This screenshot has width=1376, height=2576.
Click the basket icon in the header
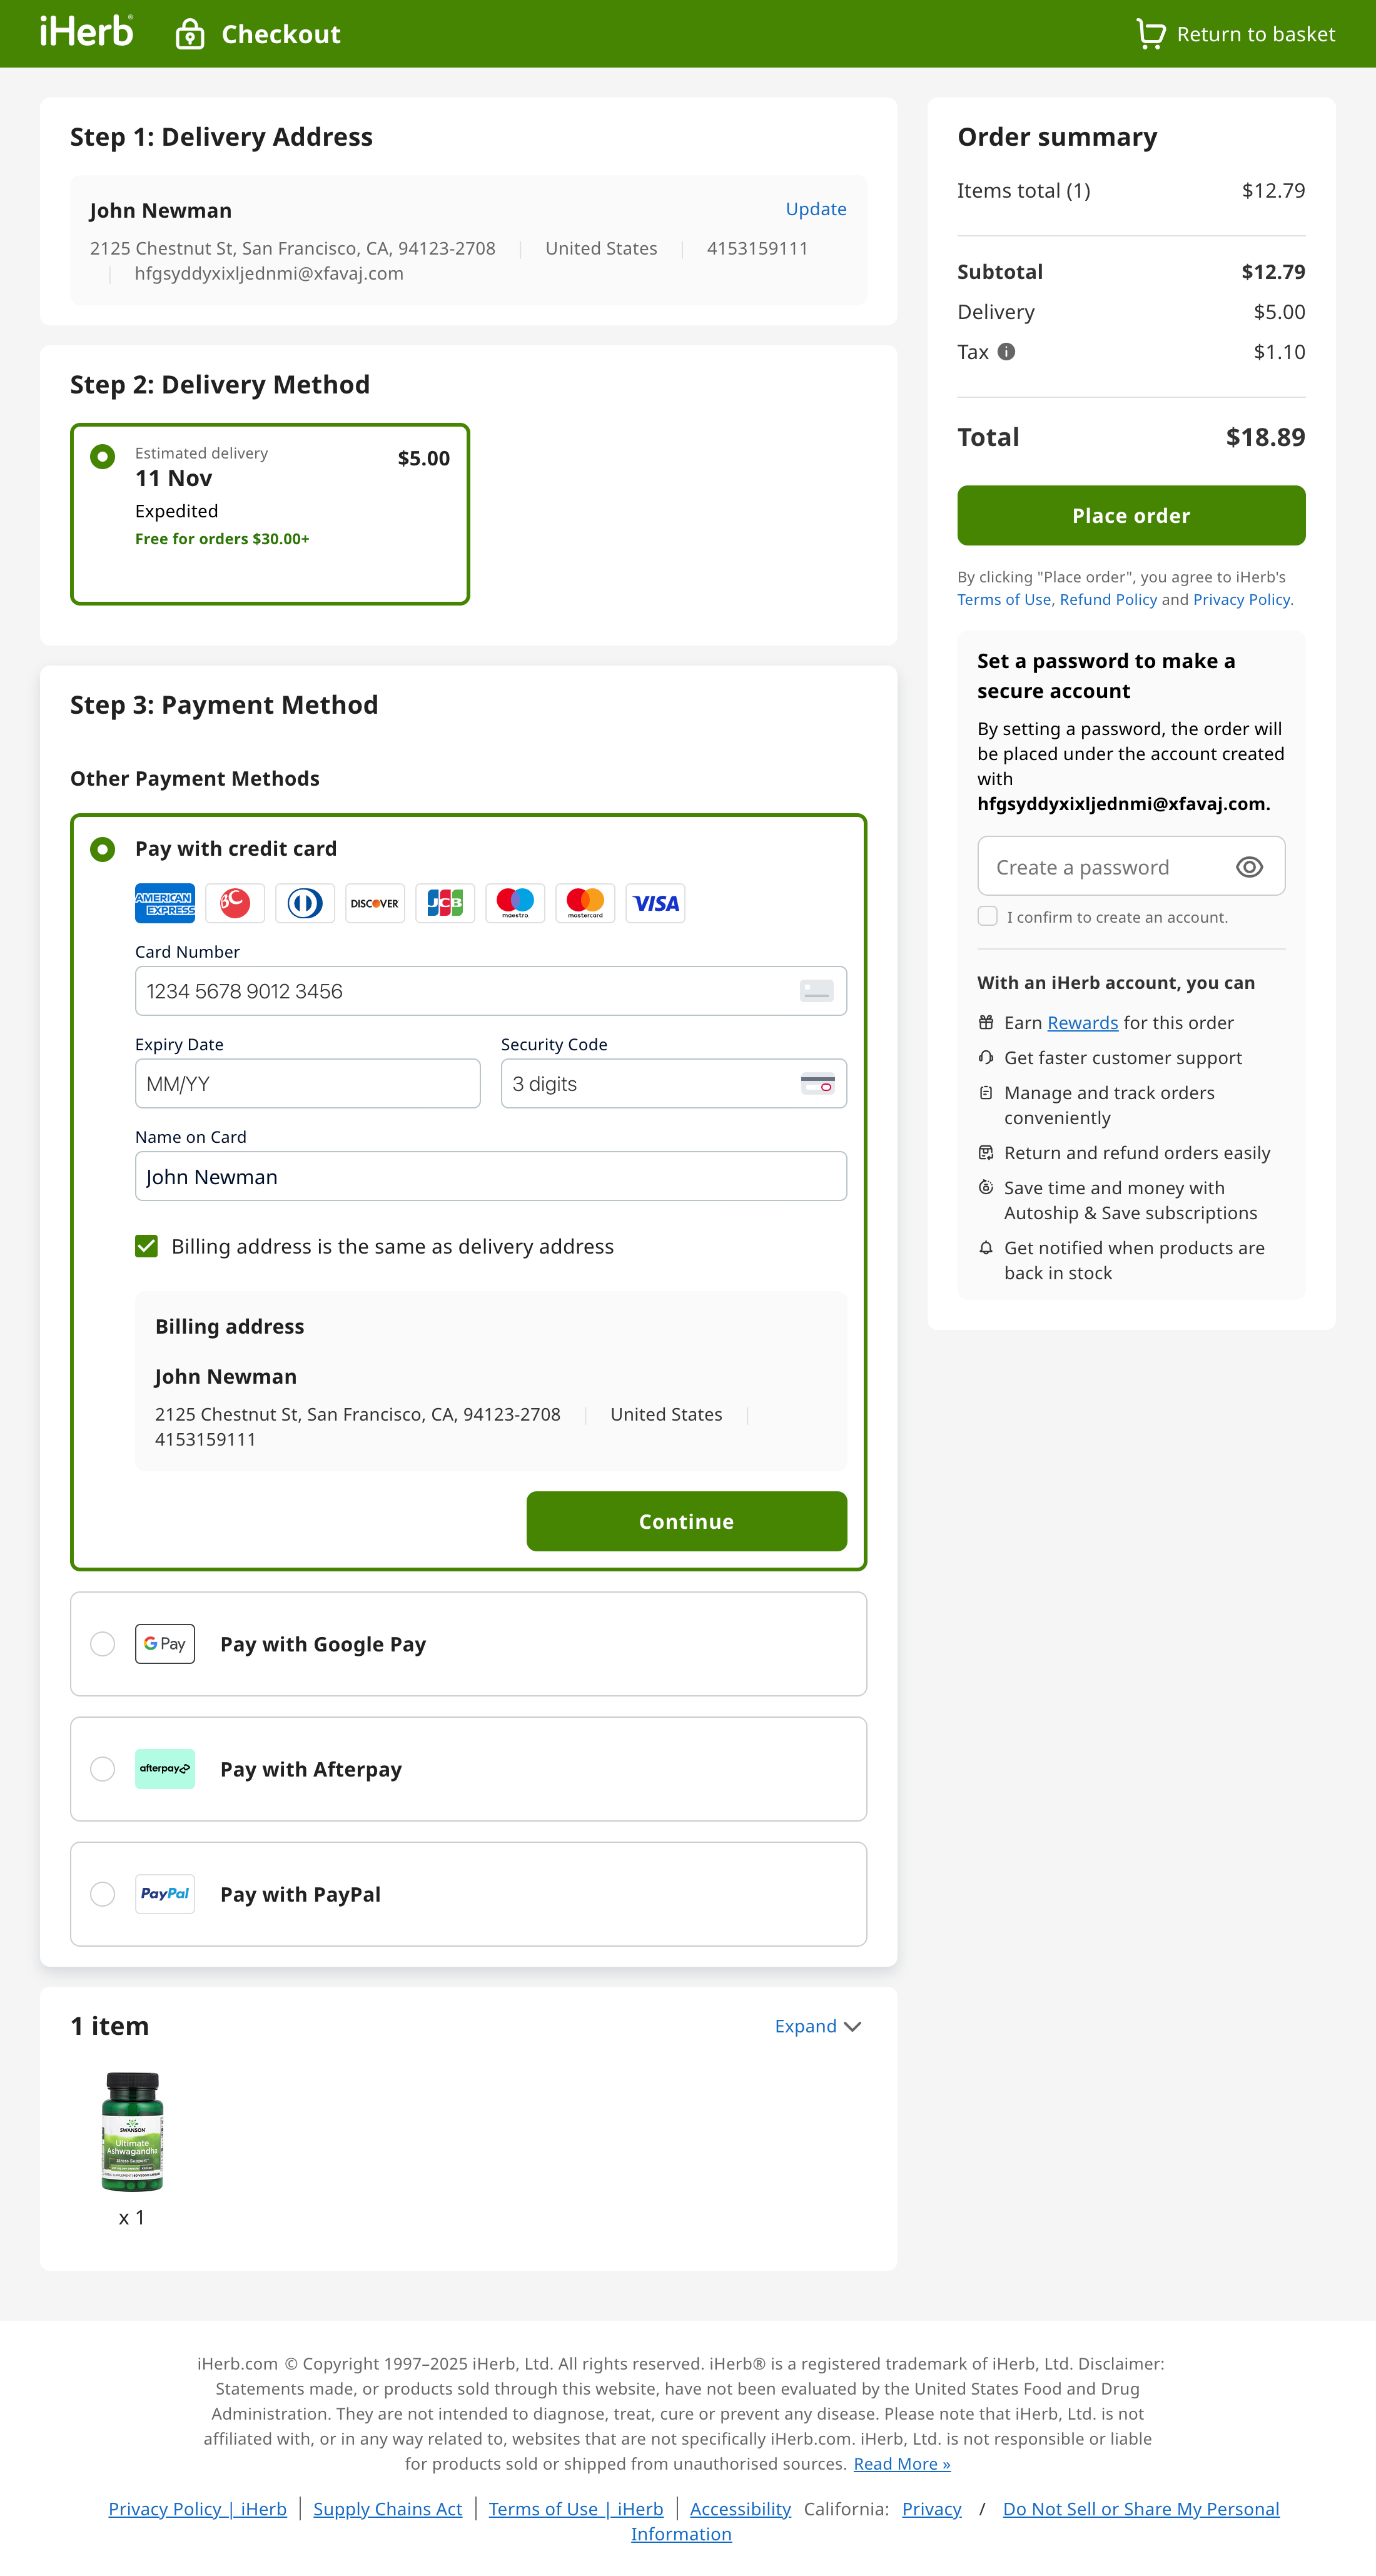pos(1150,34)
